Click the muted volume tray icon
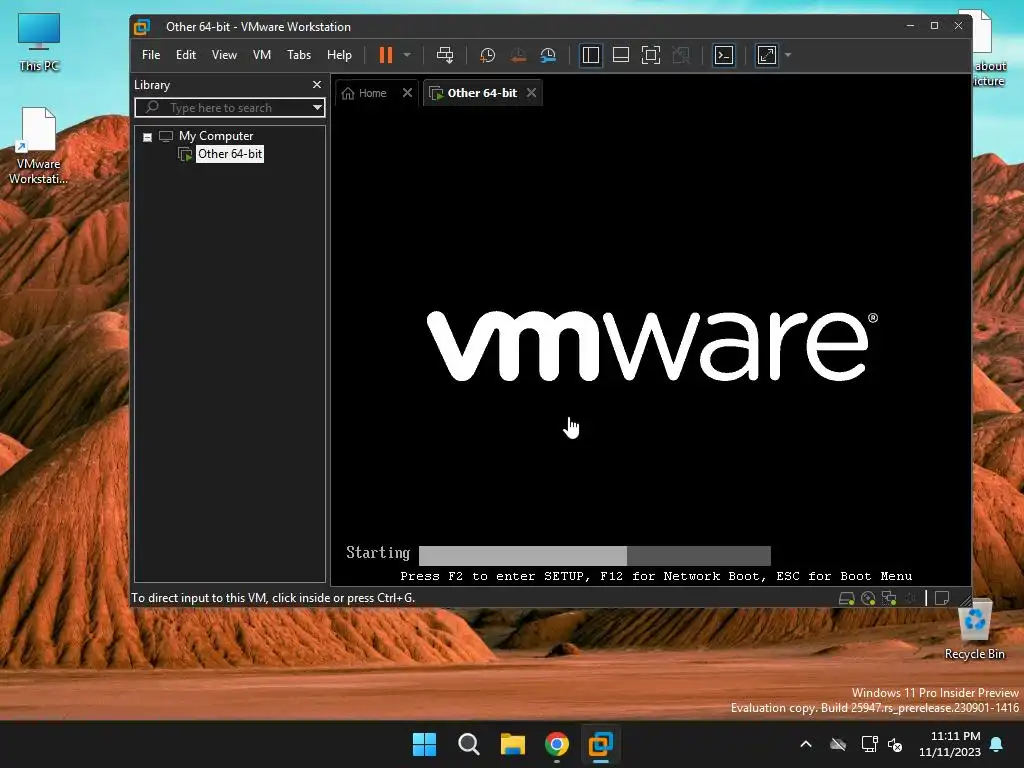Screen dimensions: 1024x768 point(895,744)
